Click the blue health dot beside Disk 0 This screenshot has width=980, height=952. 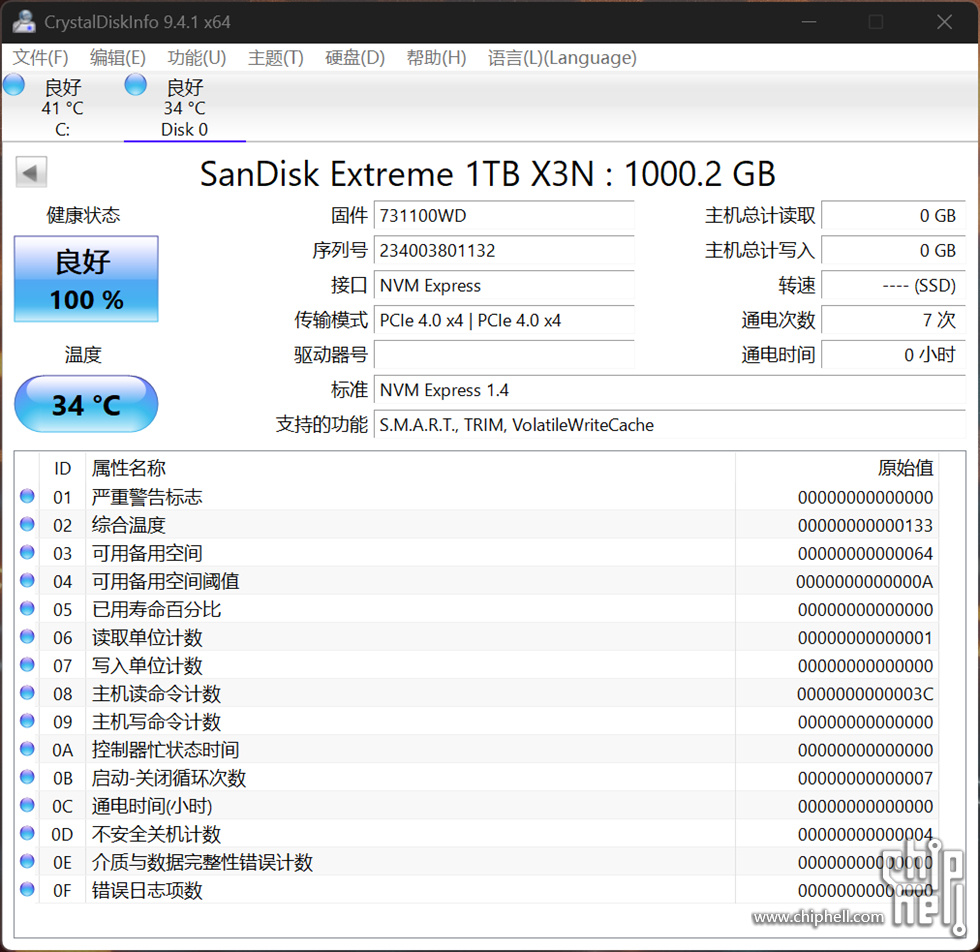tap(136, 84)
